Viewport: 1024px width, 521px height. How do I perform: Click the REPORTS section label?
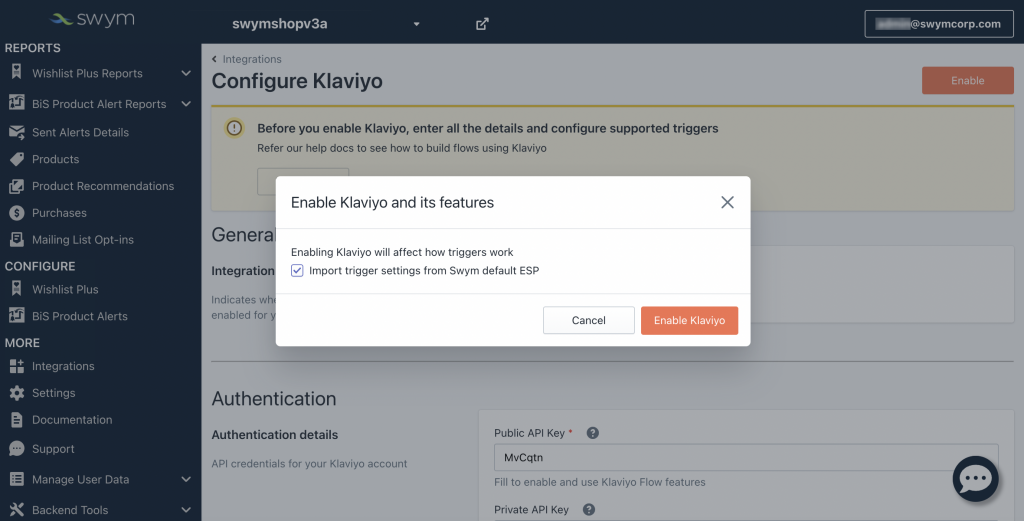[x=33, y=48]
